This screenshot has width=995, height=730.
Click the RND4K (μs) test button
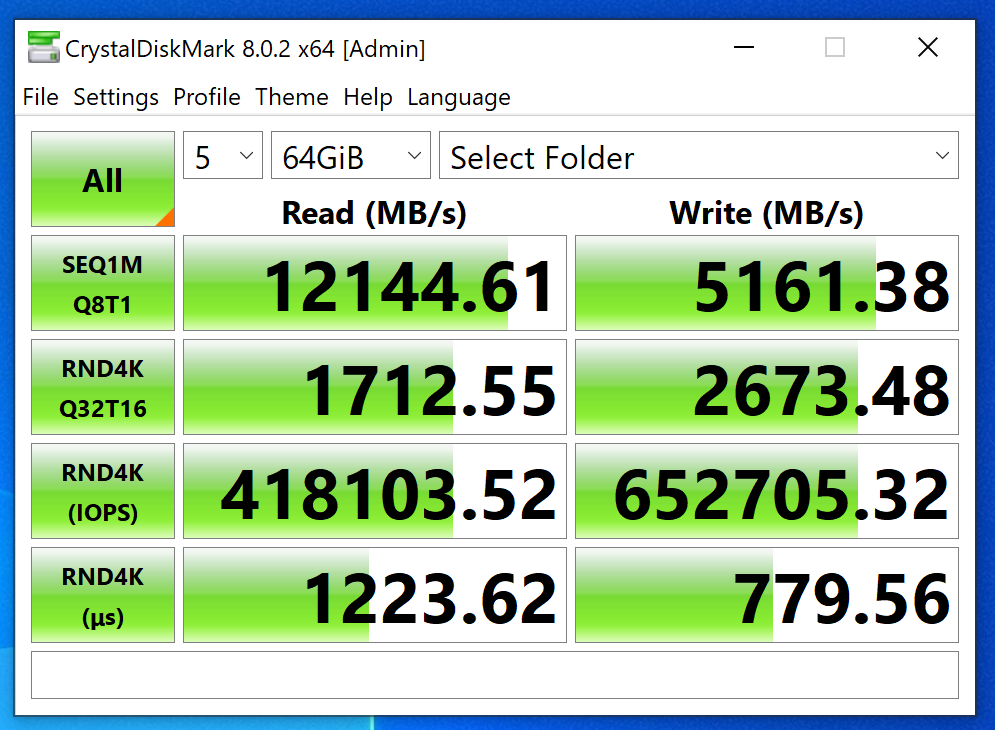coord(103,595)
